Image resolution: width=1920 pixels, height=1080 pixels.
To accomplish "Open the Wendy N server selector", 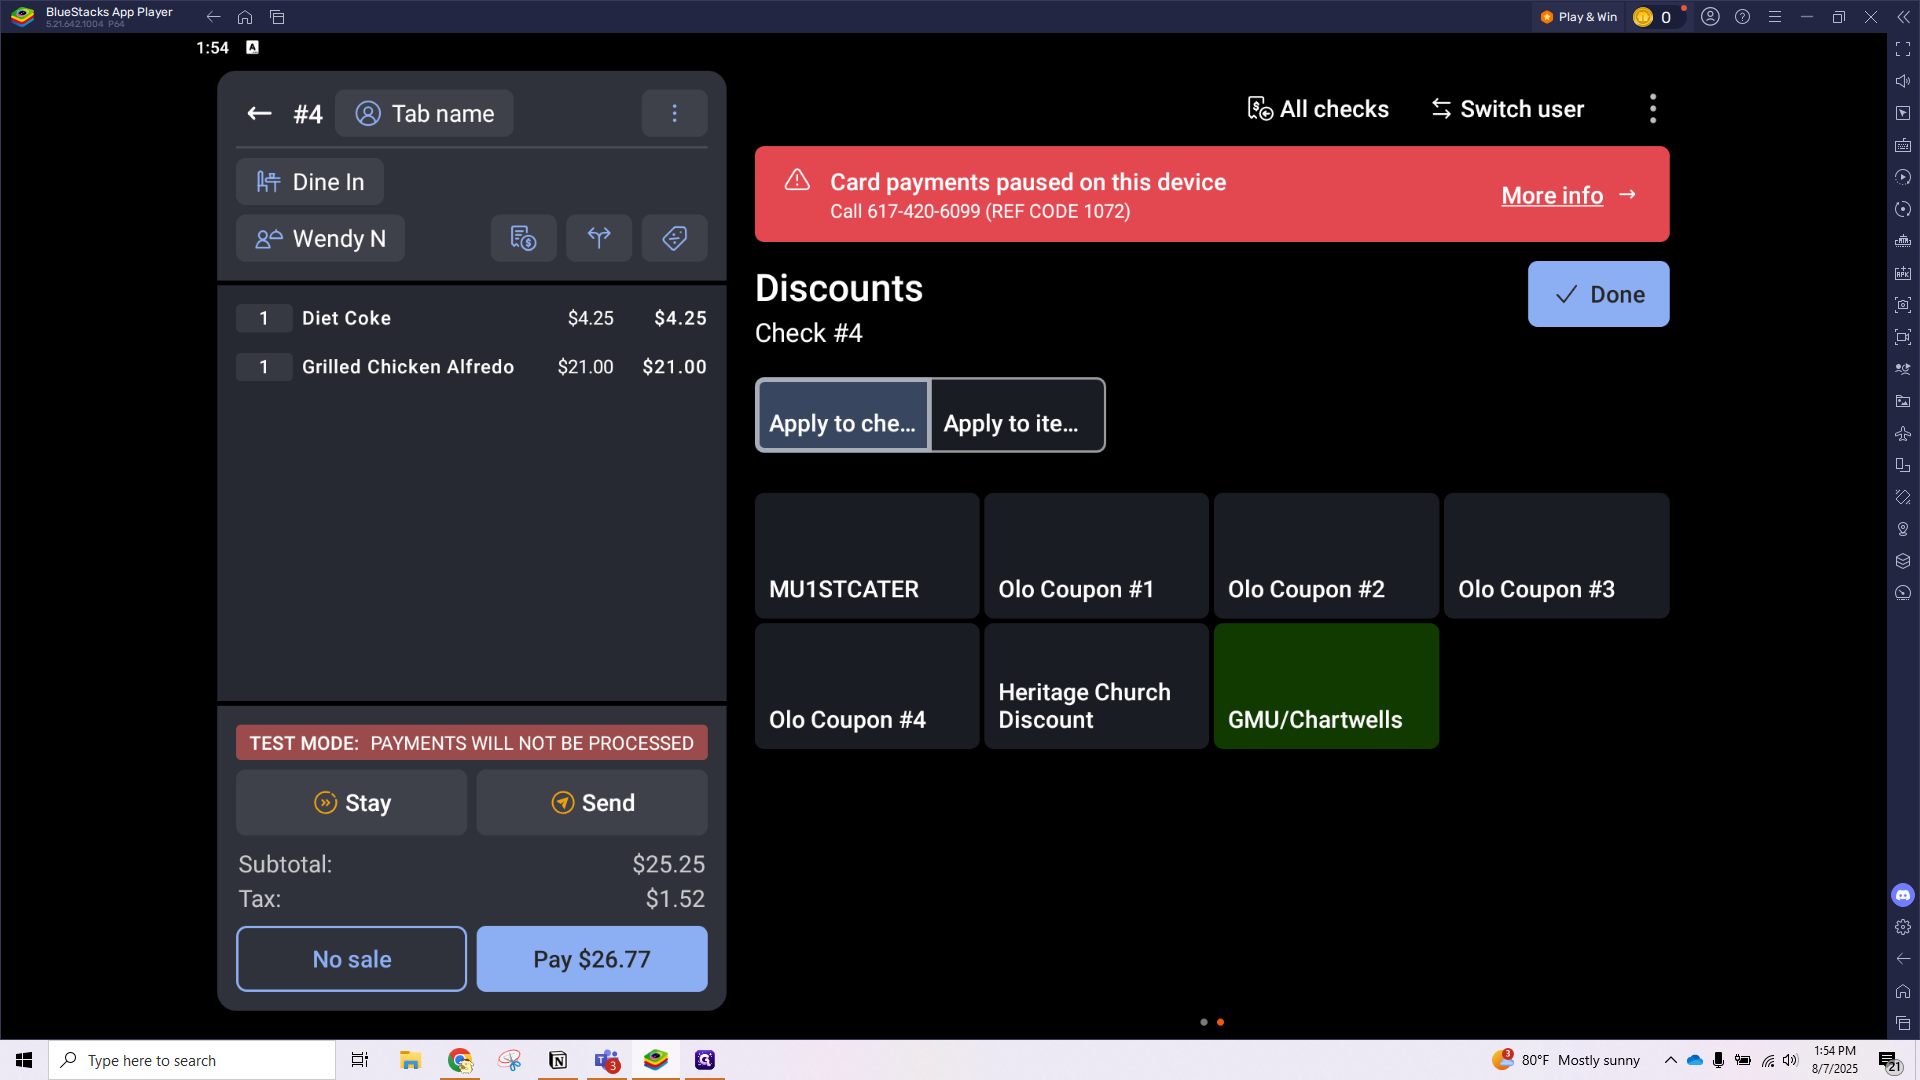I will [x=320, y=239].
